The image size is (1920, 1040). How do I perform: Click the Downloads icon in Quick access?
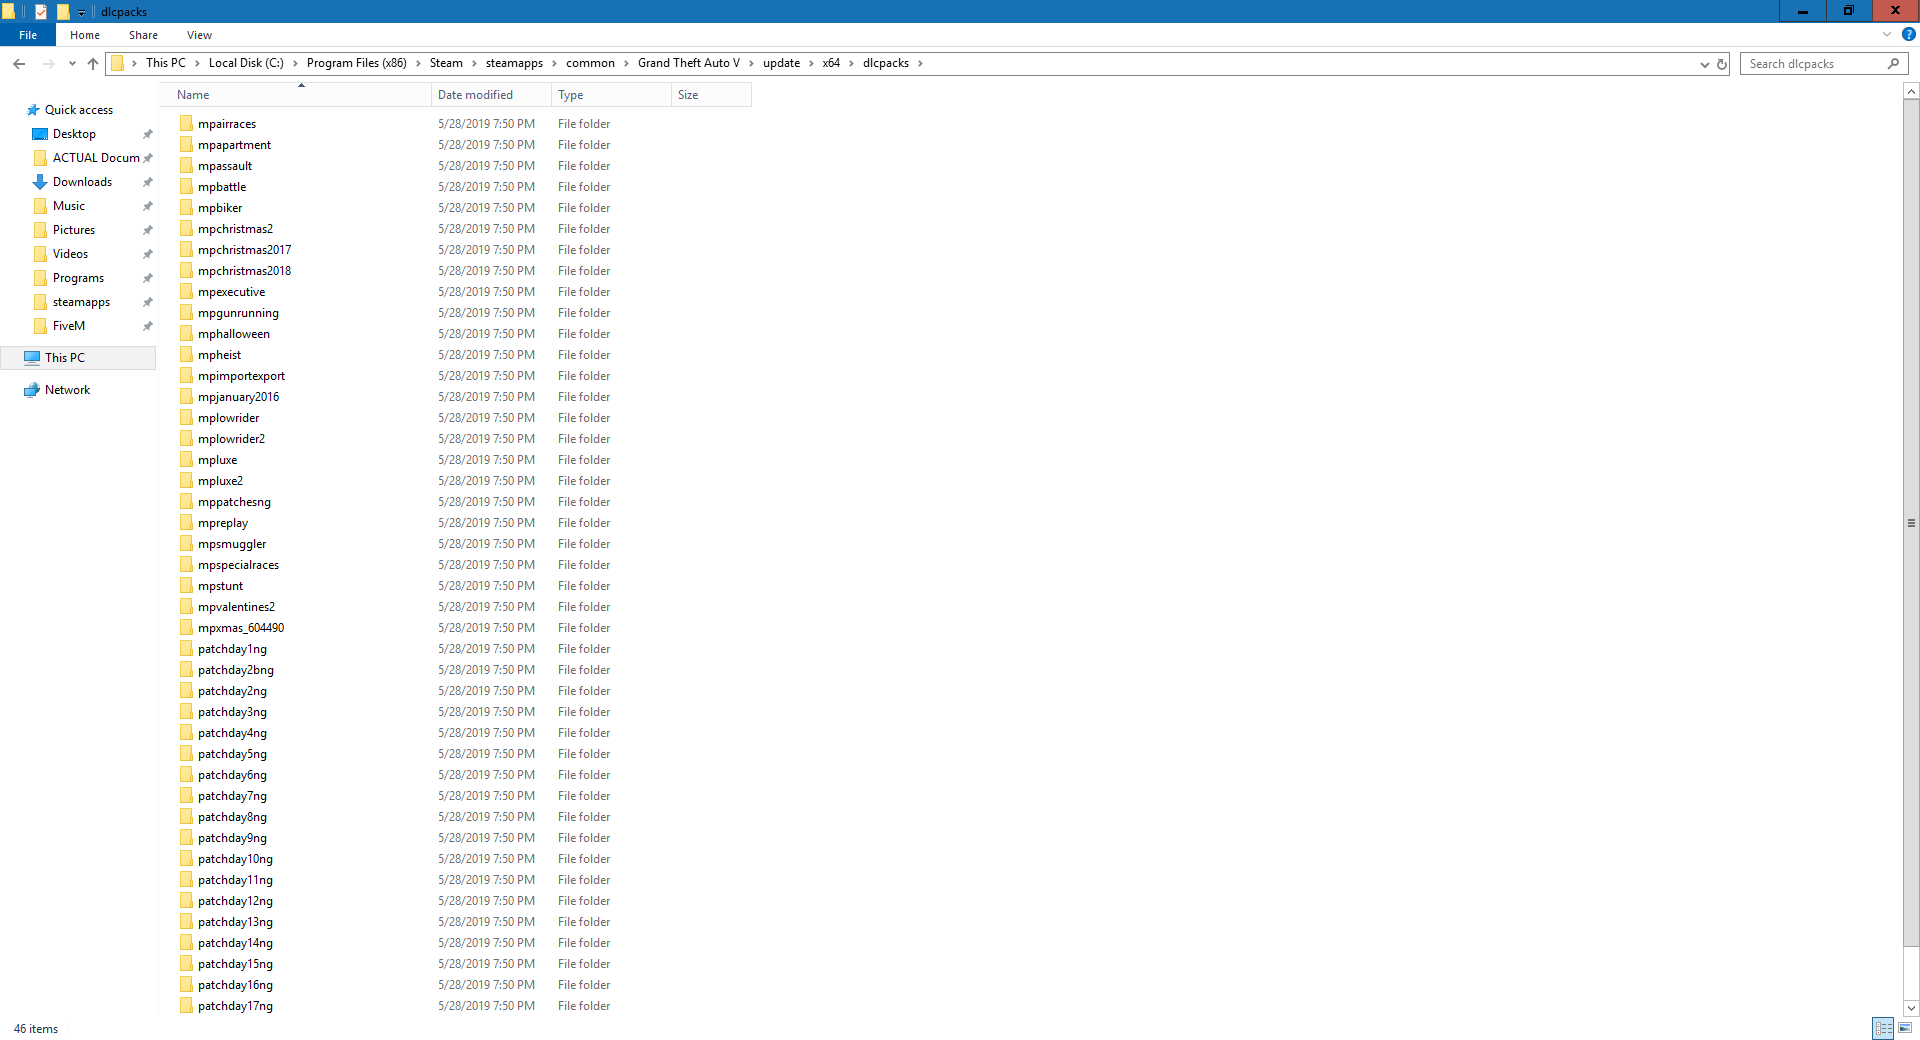40,182
